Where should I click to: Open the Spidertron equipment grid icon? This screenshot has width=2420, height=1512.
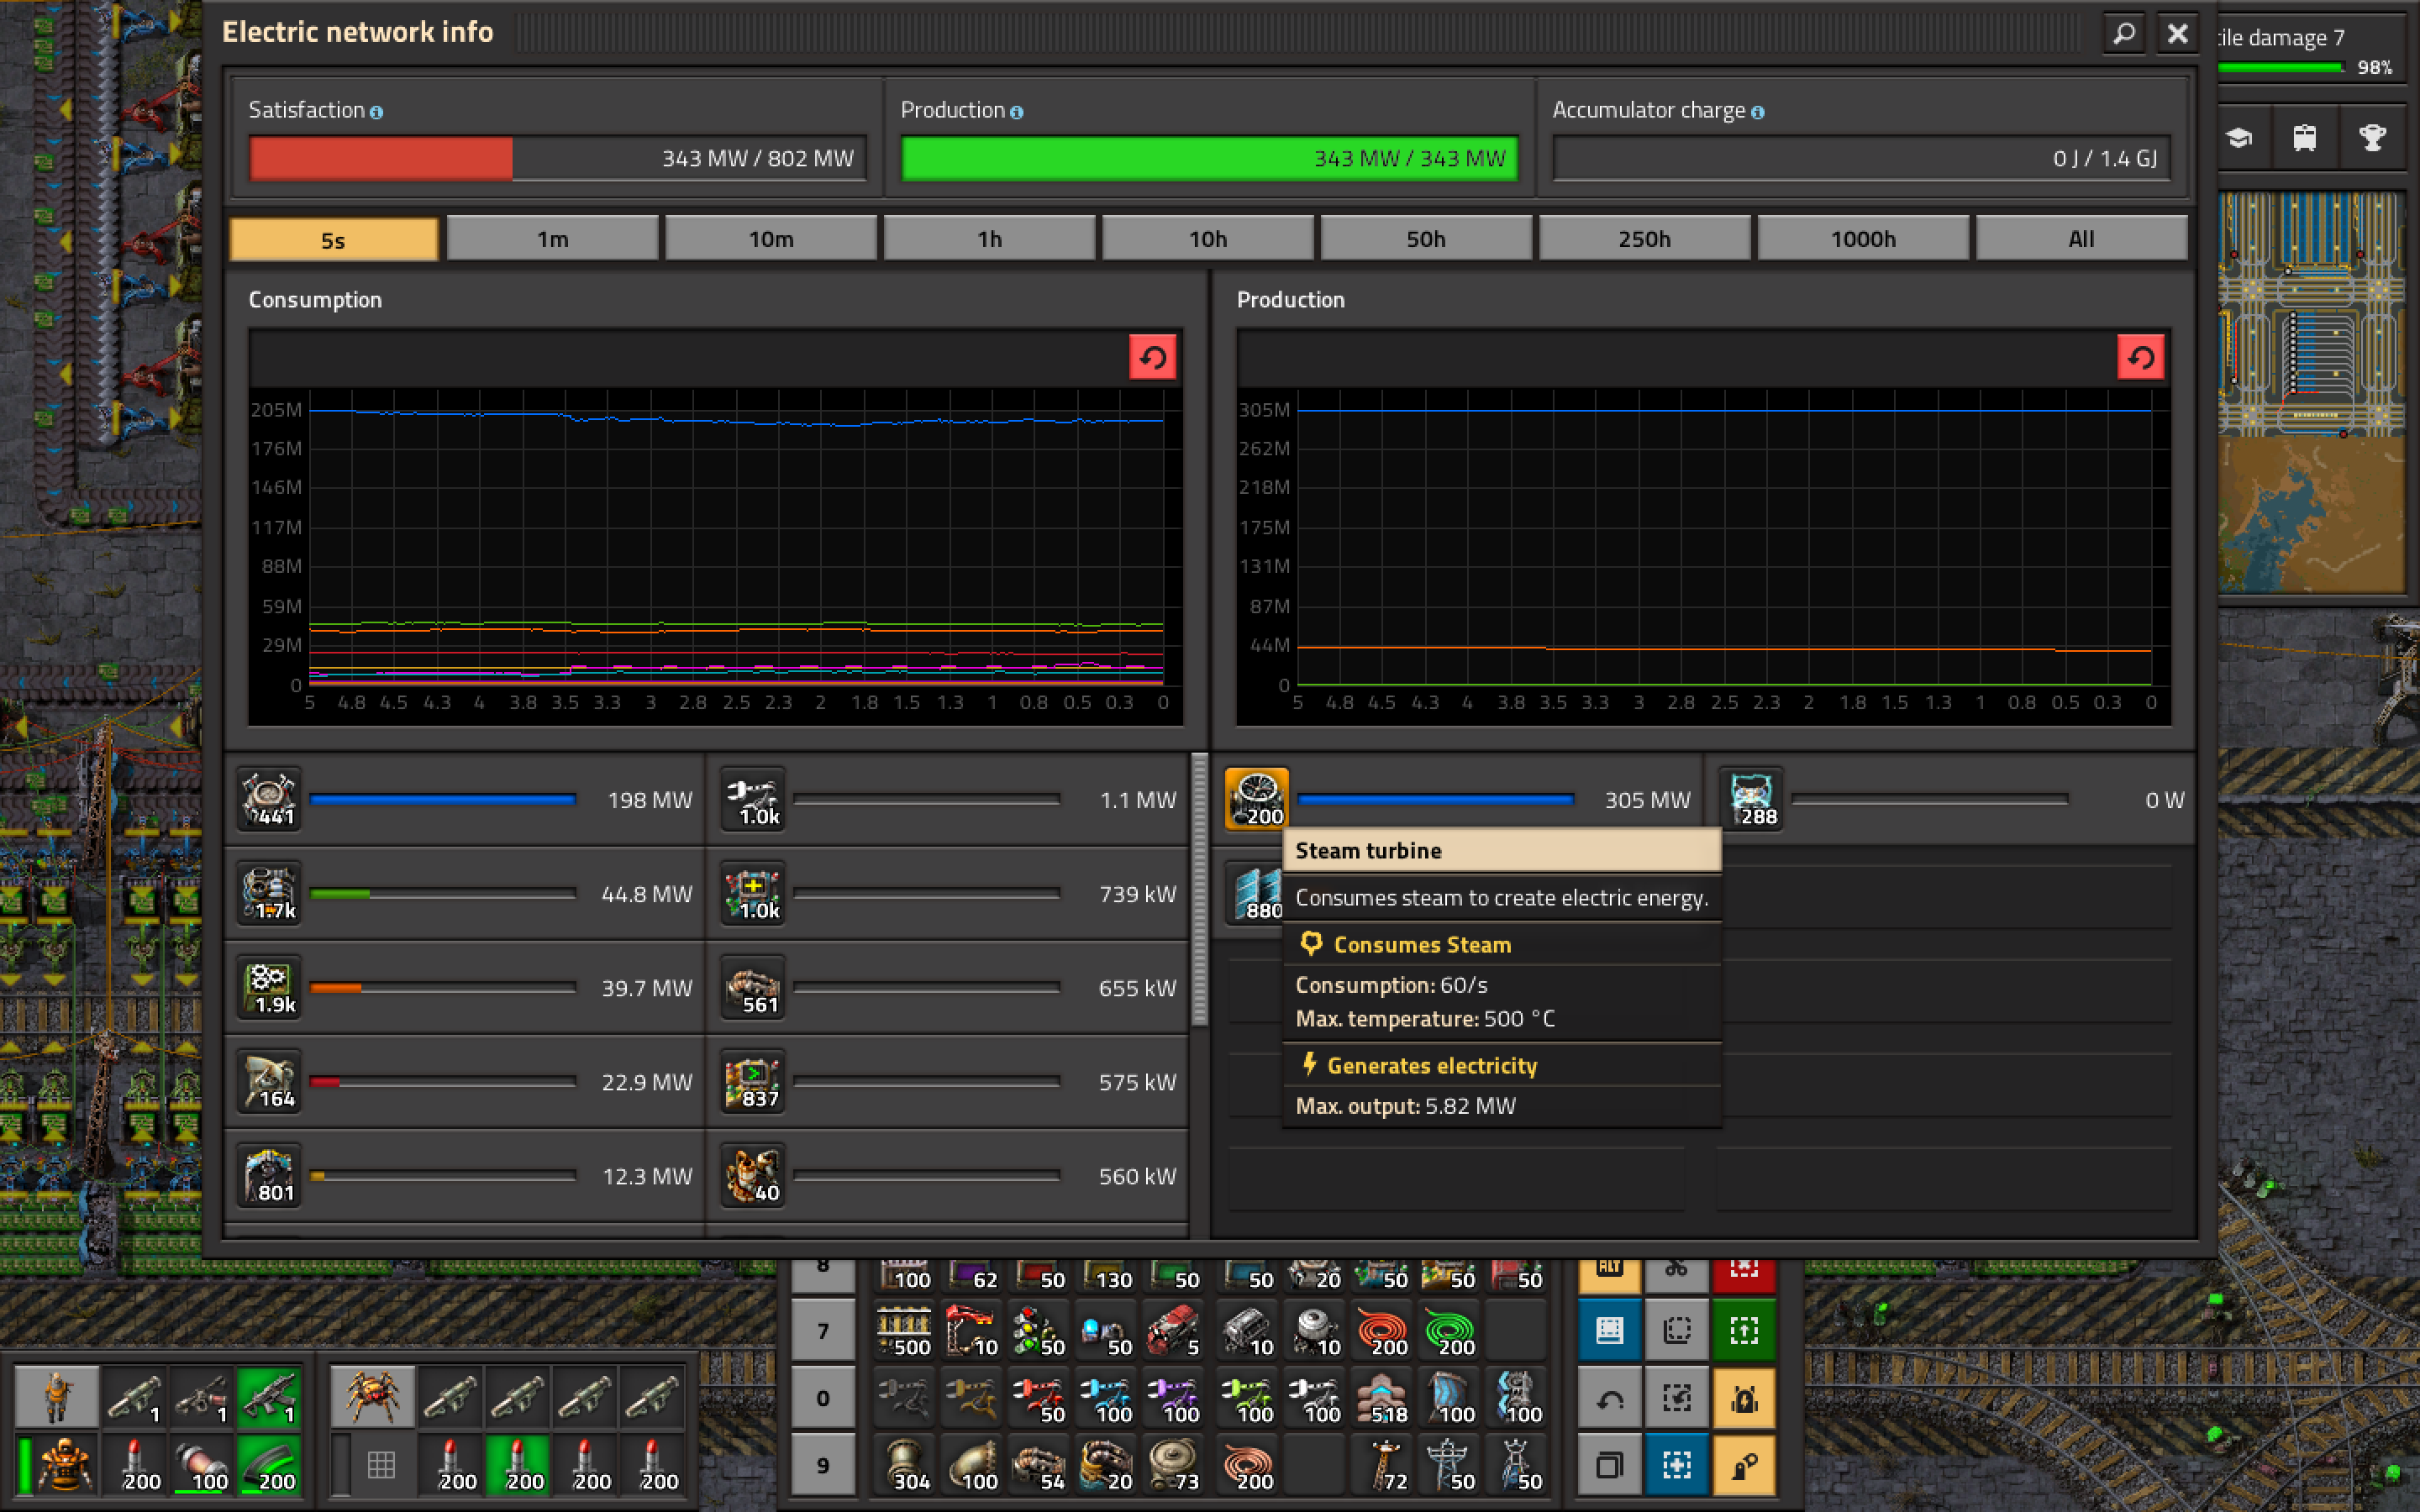[x=381, y=1464]
